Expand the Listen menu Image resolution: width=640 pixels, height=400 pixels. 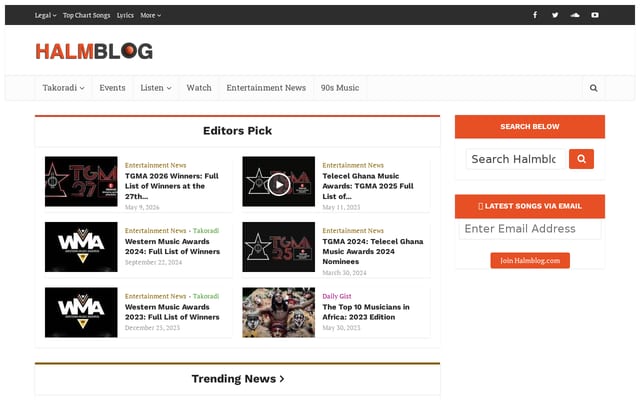click(x=156, y=88)
